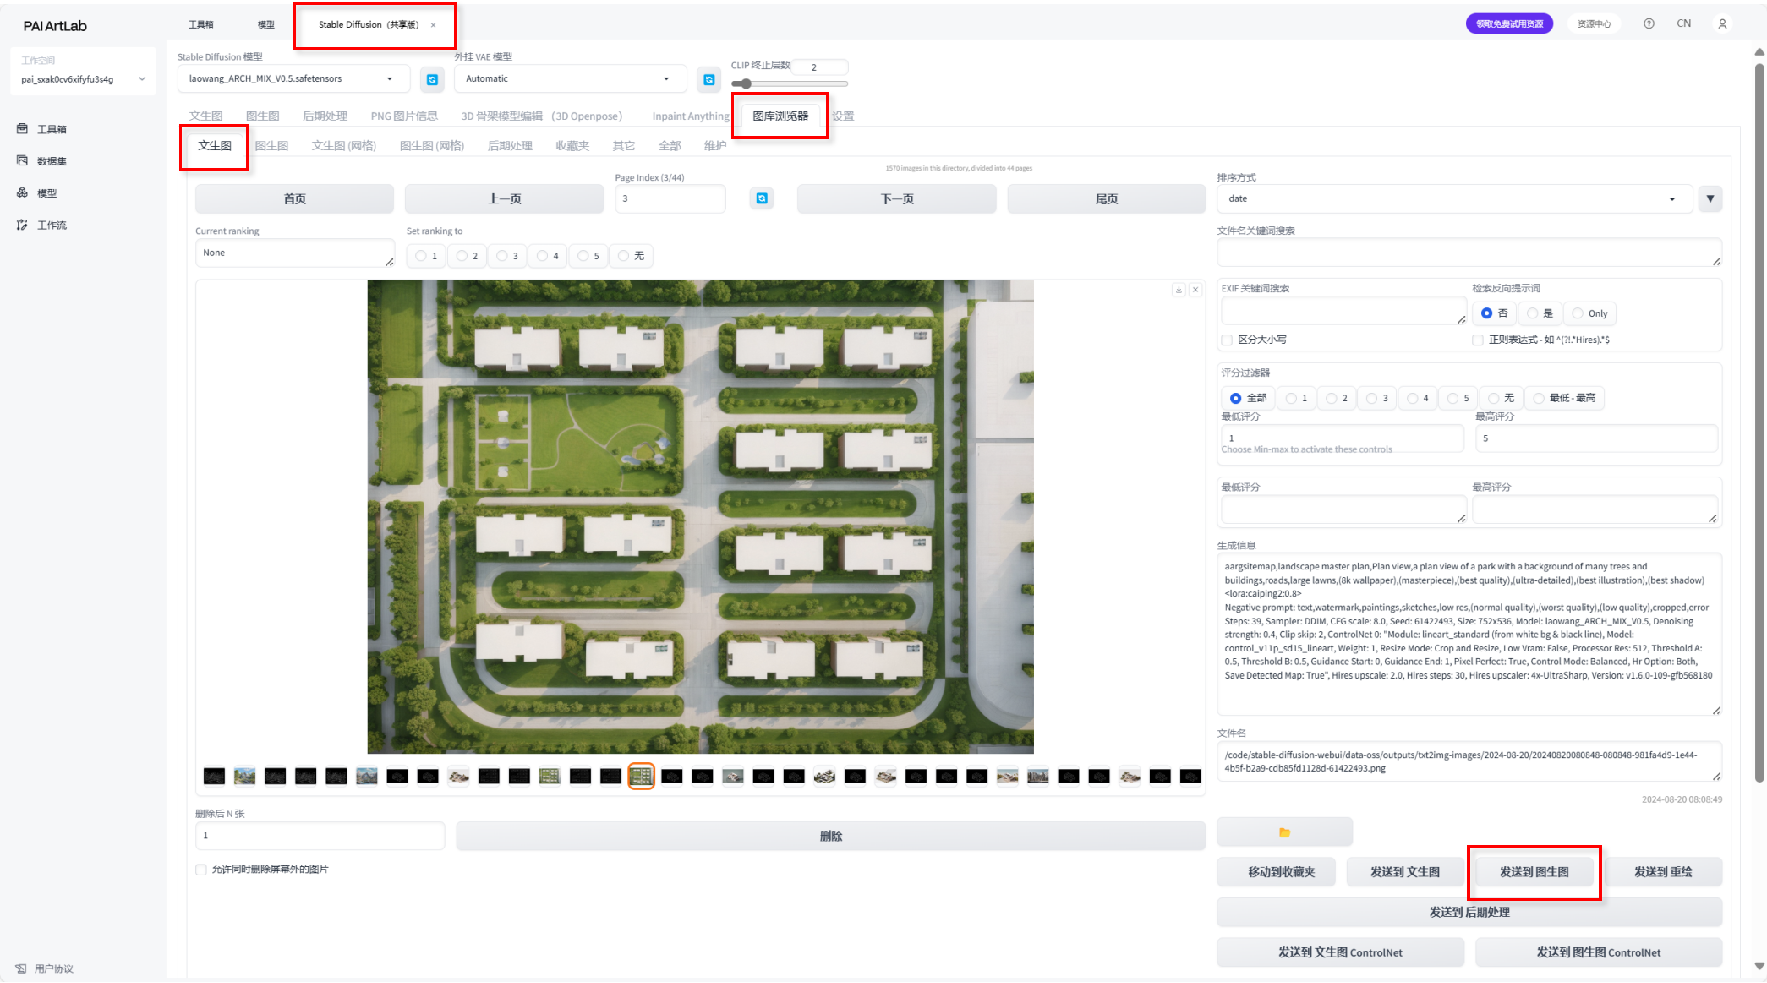Switch to the 收藏夹 gallery sub-tab
The width and height of the screenshot is (1767, 983).
pyautogui.click(x=572, y=146)
